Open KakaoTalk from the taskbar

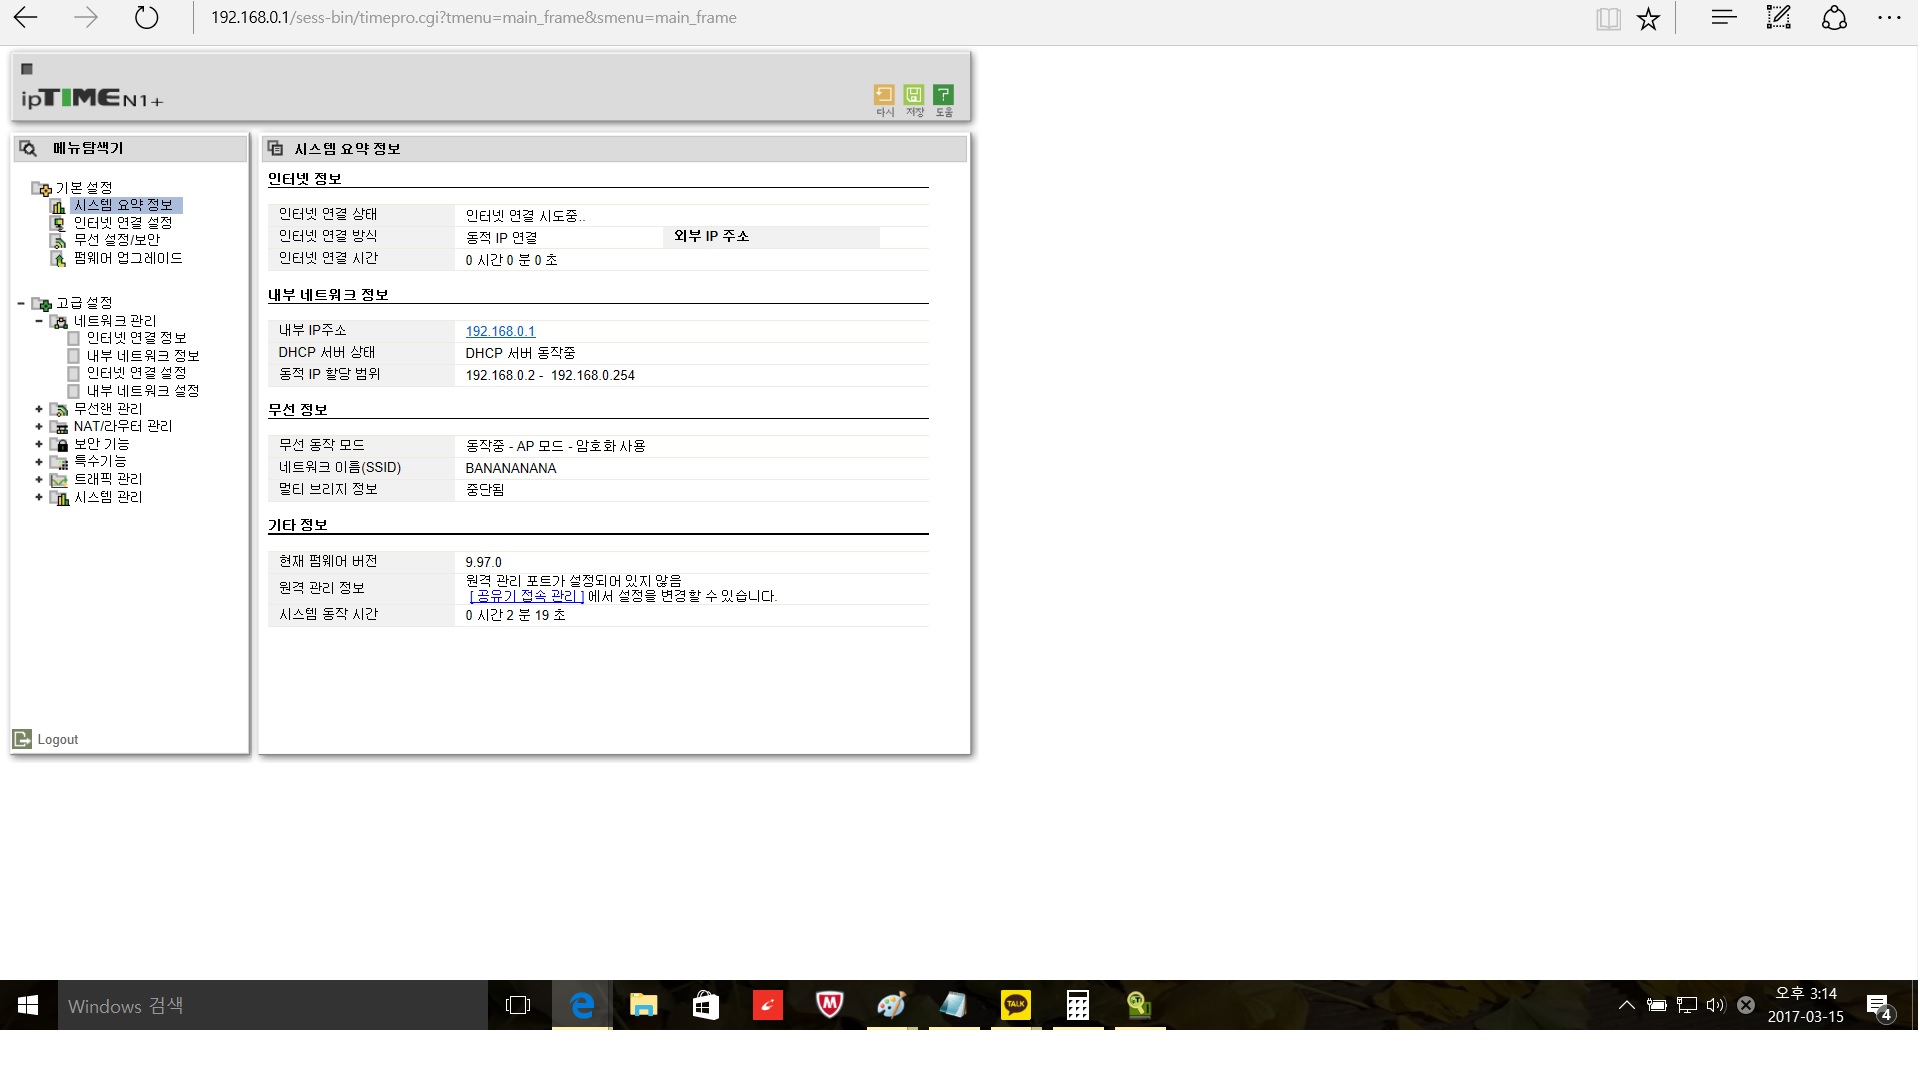coord(1015,1005)
